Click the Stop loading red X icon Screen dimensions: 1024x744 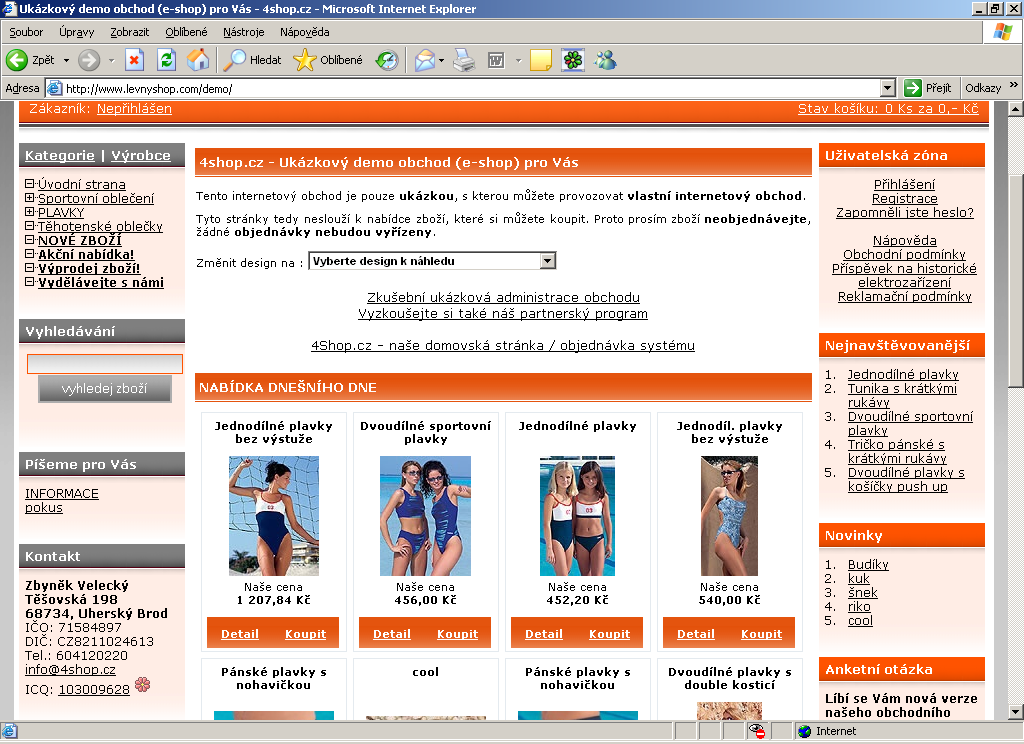click(134, 60)
